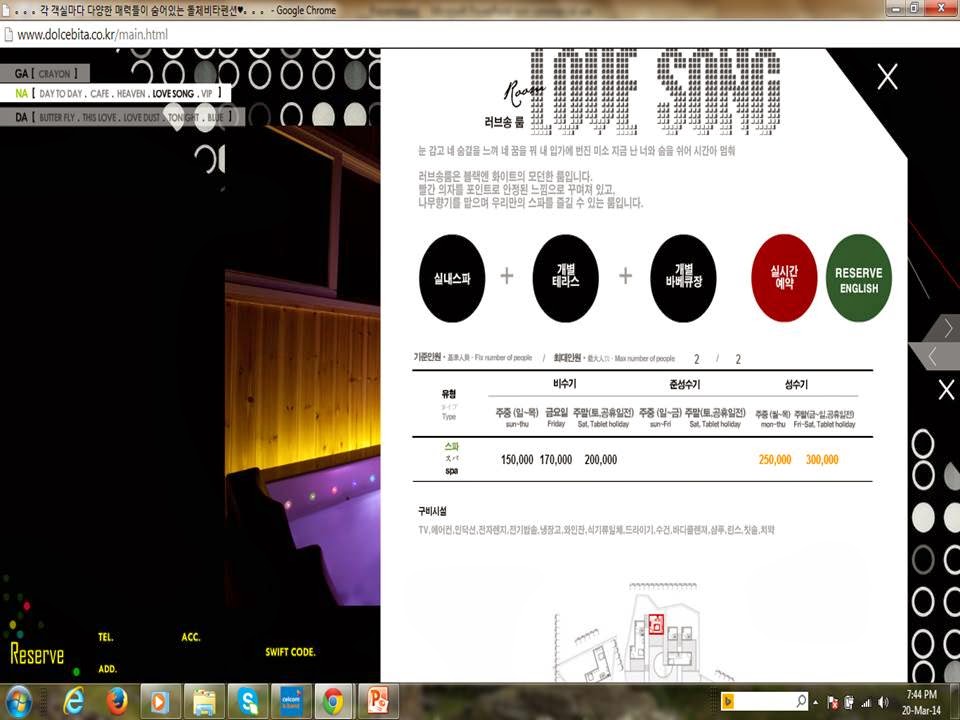Open DAY TO DAY room
The height and width of the screenshot is (720, 960).
[x=59, y=94]
